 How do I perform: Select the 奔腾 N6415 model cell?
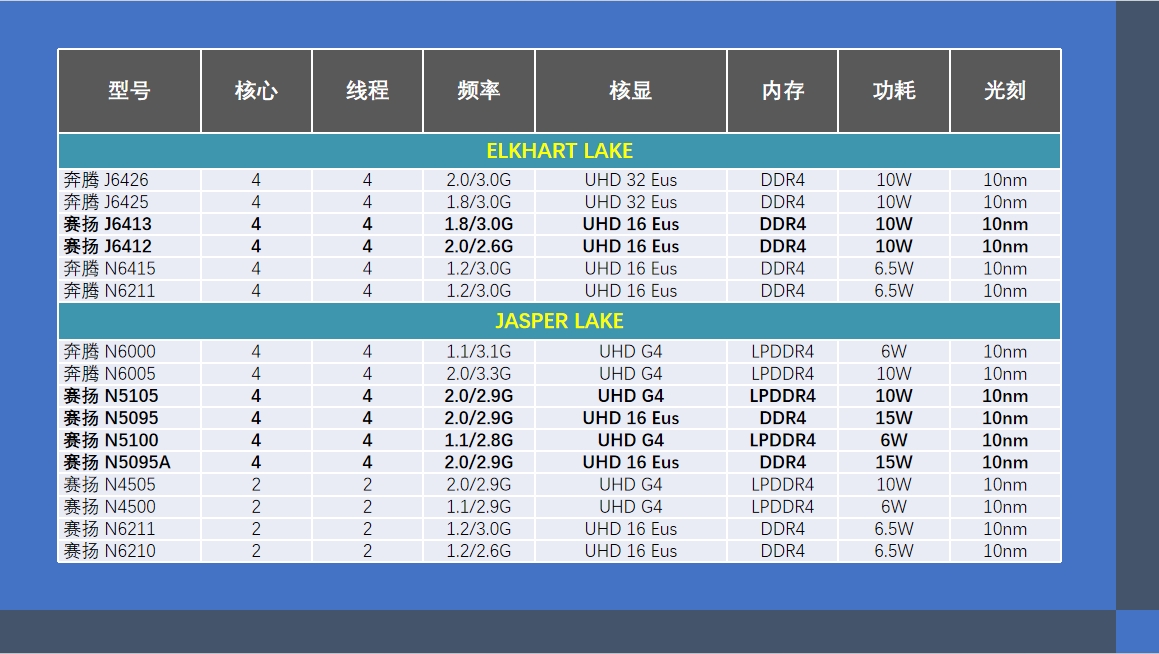[129, 268]
